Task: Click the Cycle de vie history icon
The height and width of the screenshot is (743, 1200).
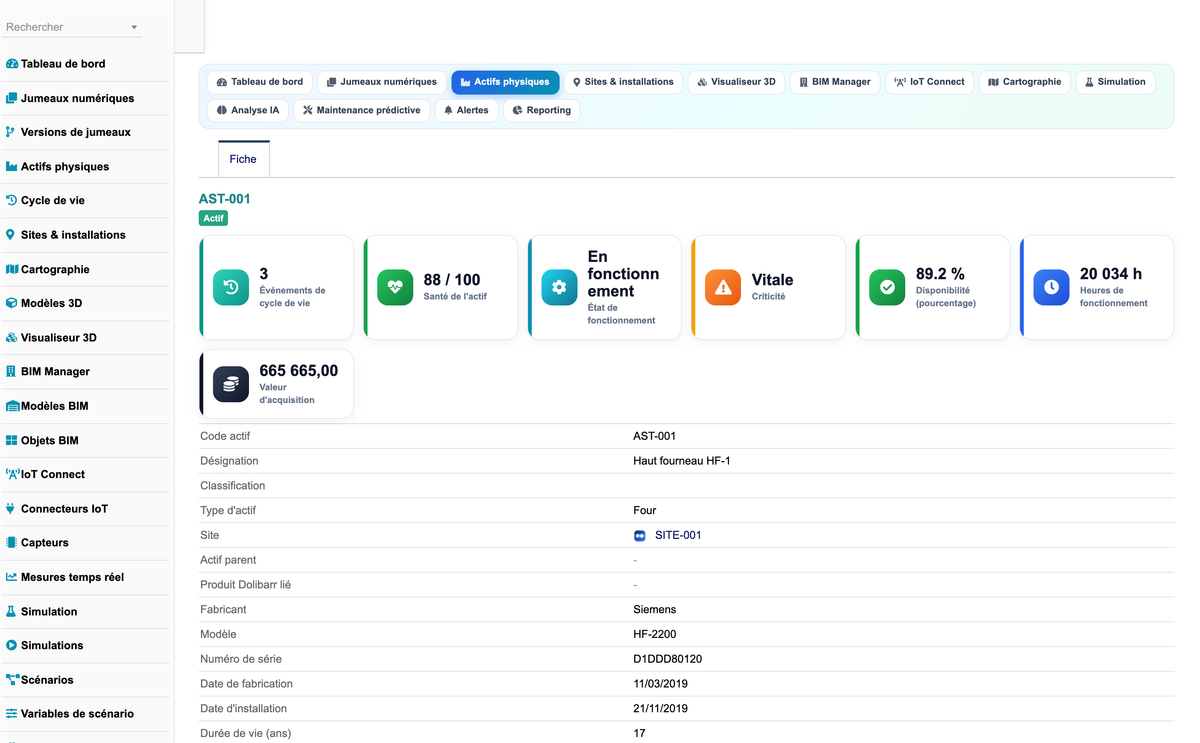Action: 12,200
